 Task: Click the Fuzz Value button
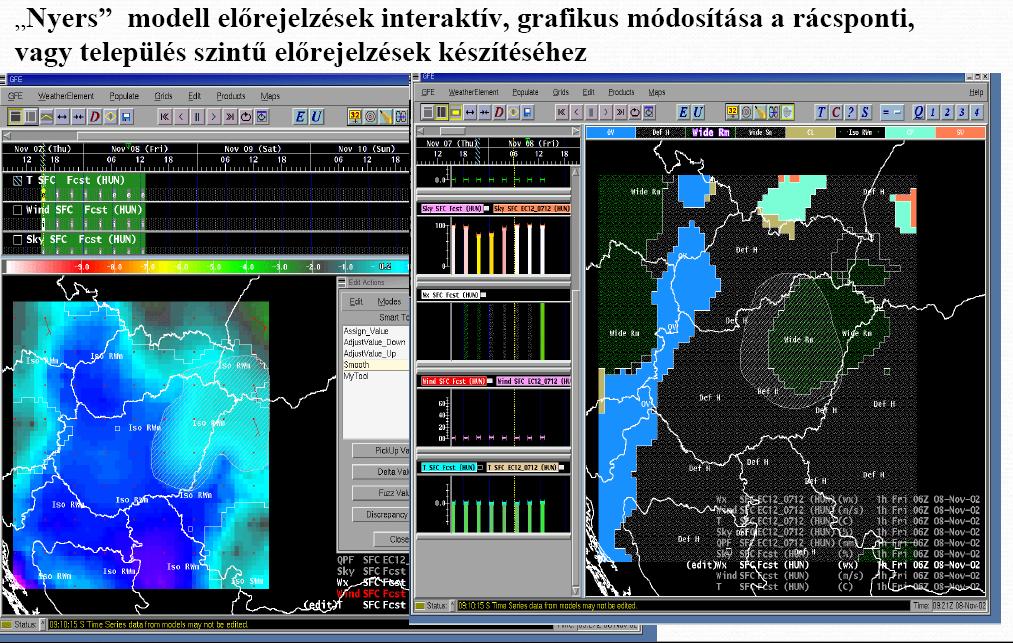381,492
